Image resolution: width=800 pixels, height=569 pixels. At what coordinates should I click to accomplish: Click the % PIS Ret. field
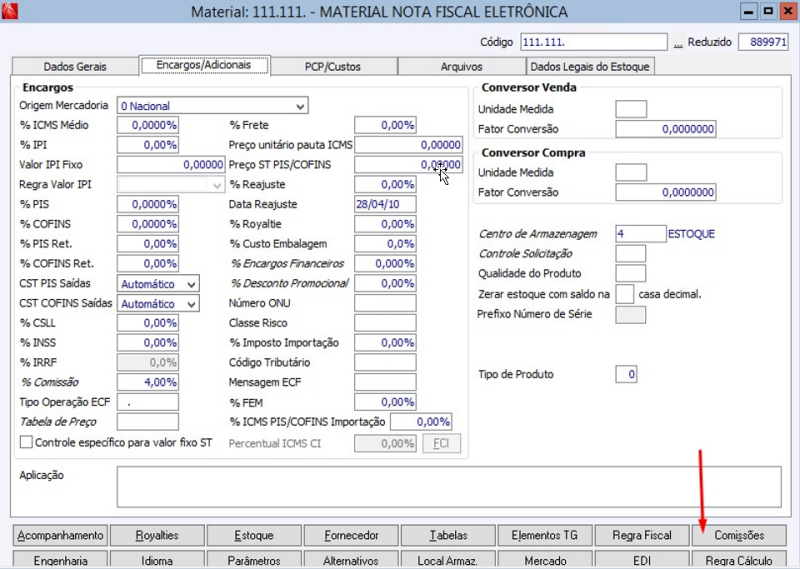(148, 244)
